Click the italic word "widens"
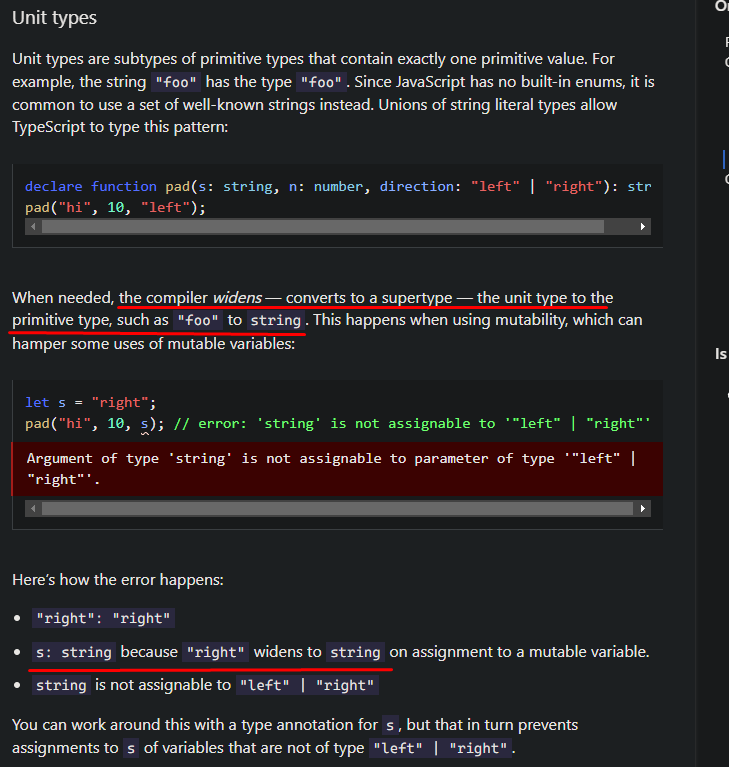The height and width of the screenshot is (767, 729). click(237, 298)
